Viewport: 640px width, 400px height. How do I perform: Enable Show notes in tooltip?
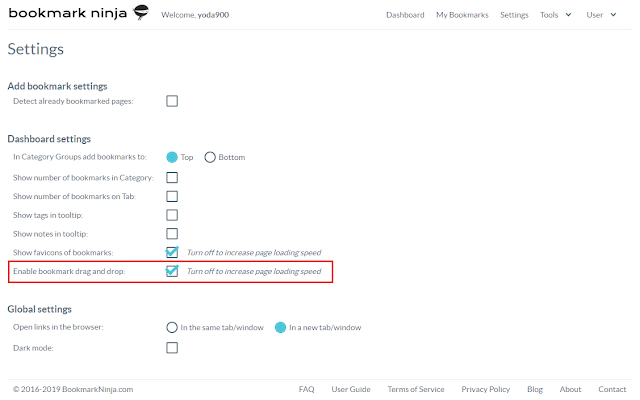click(x=172, y=234)
